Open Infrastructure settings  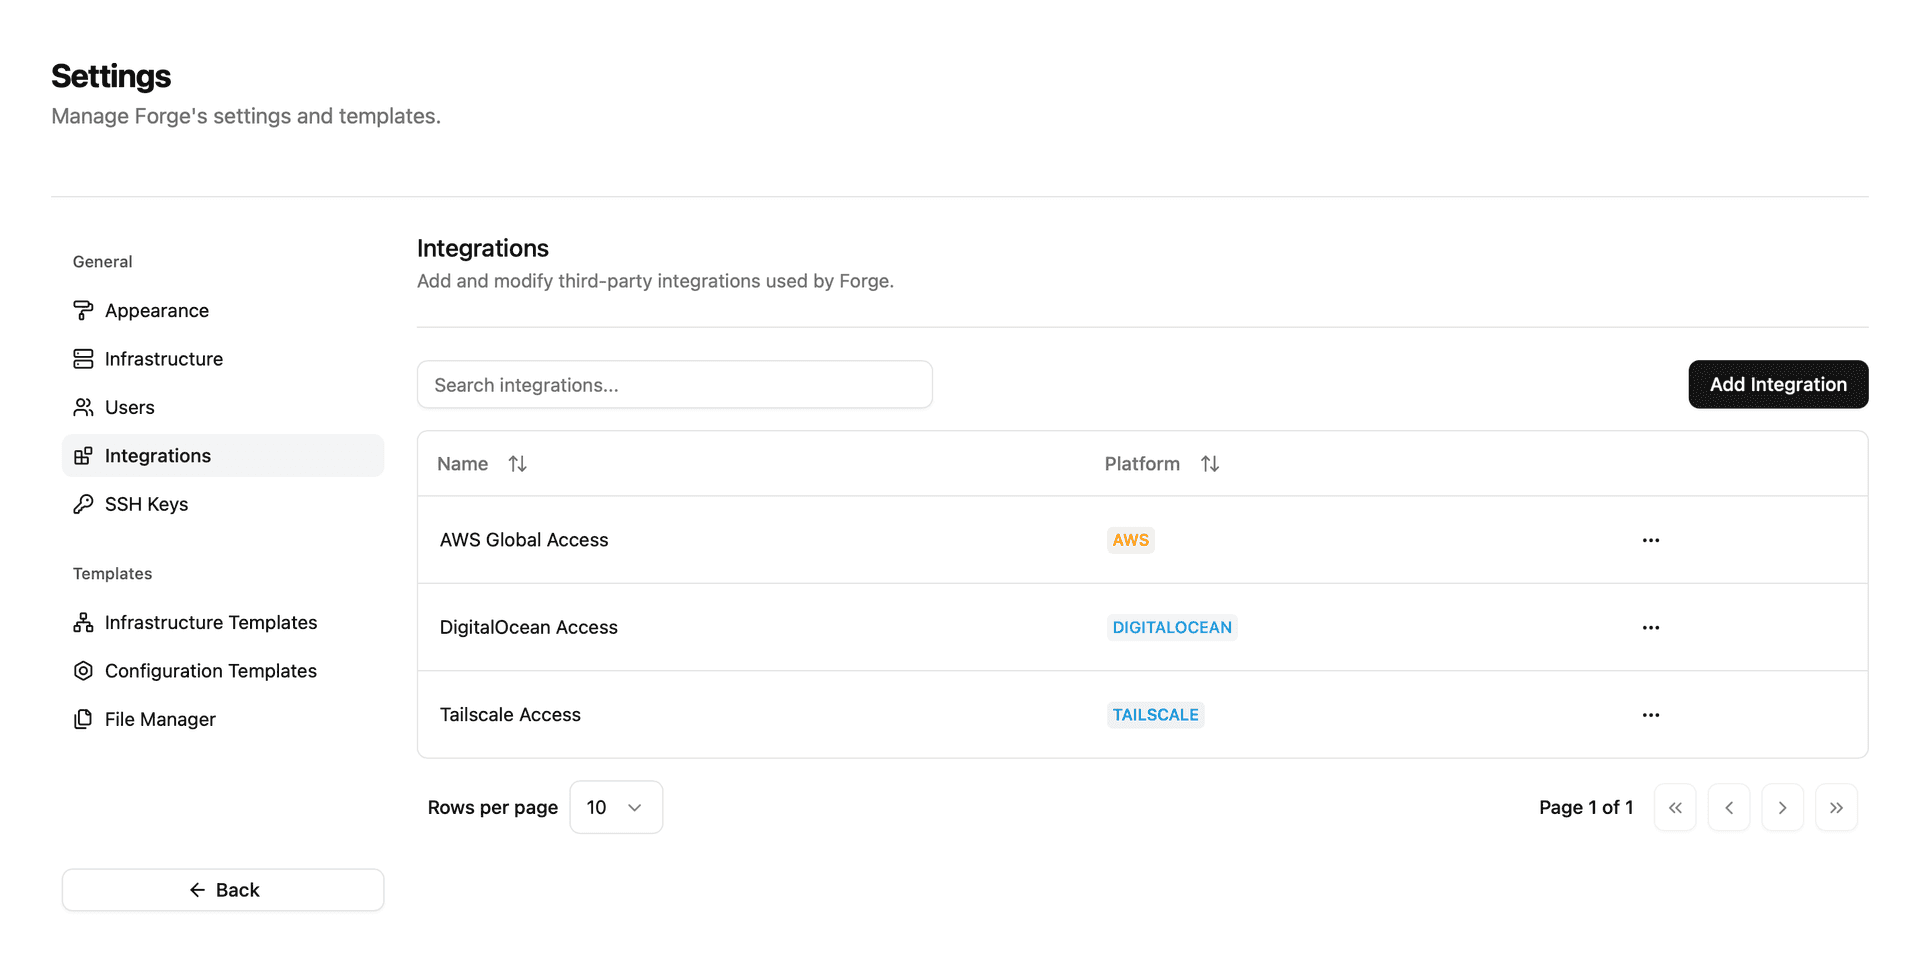[x=223, y=359]
